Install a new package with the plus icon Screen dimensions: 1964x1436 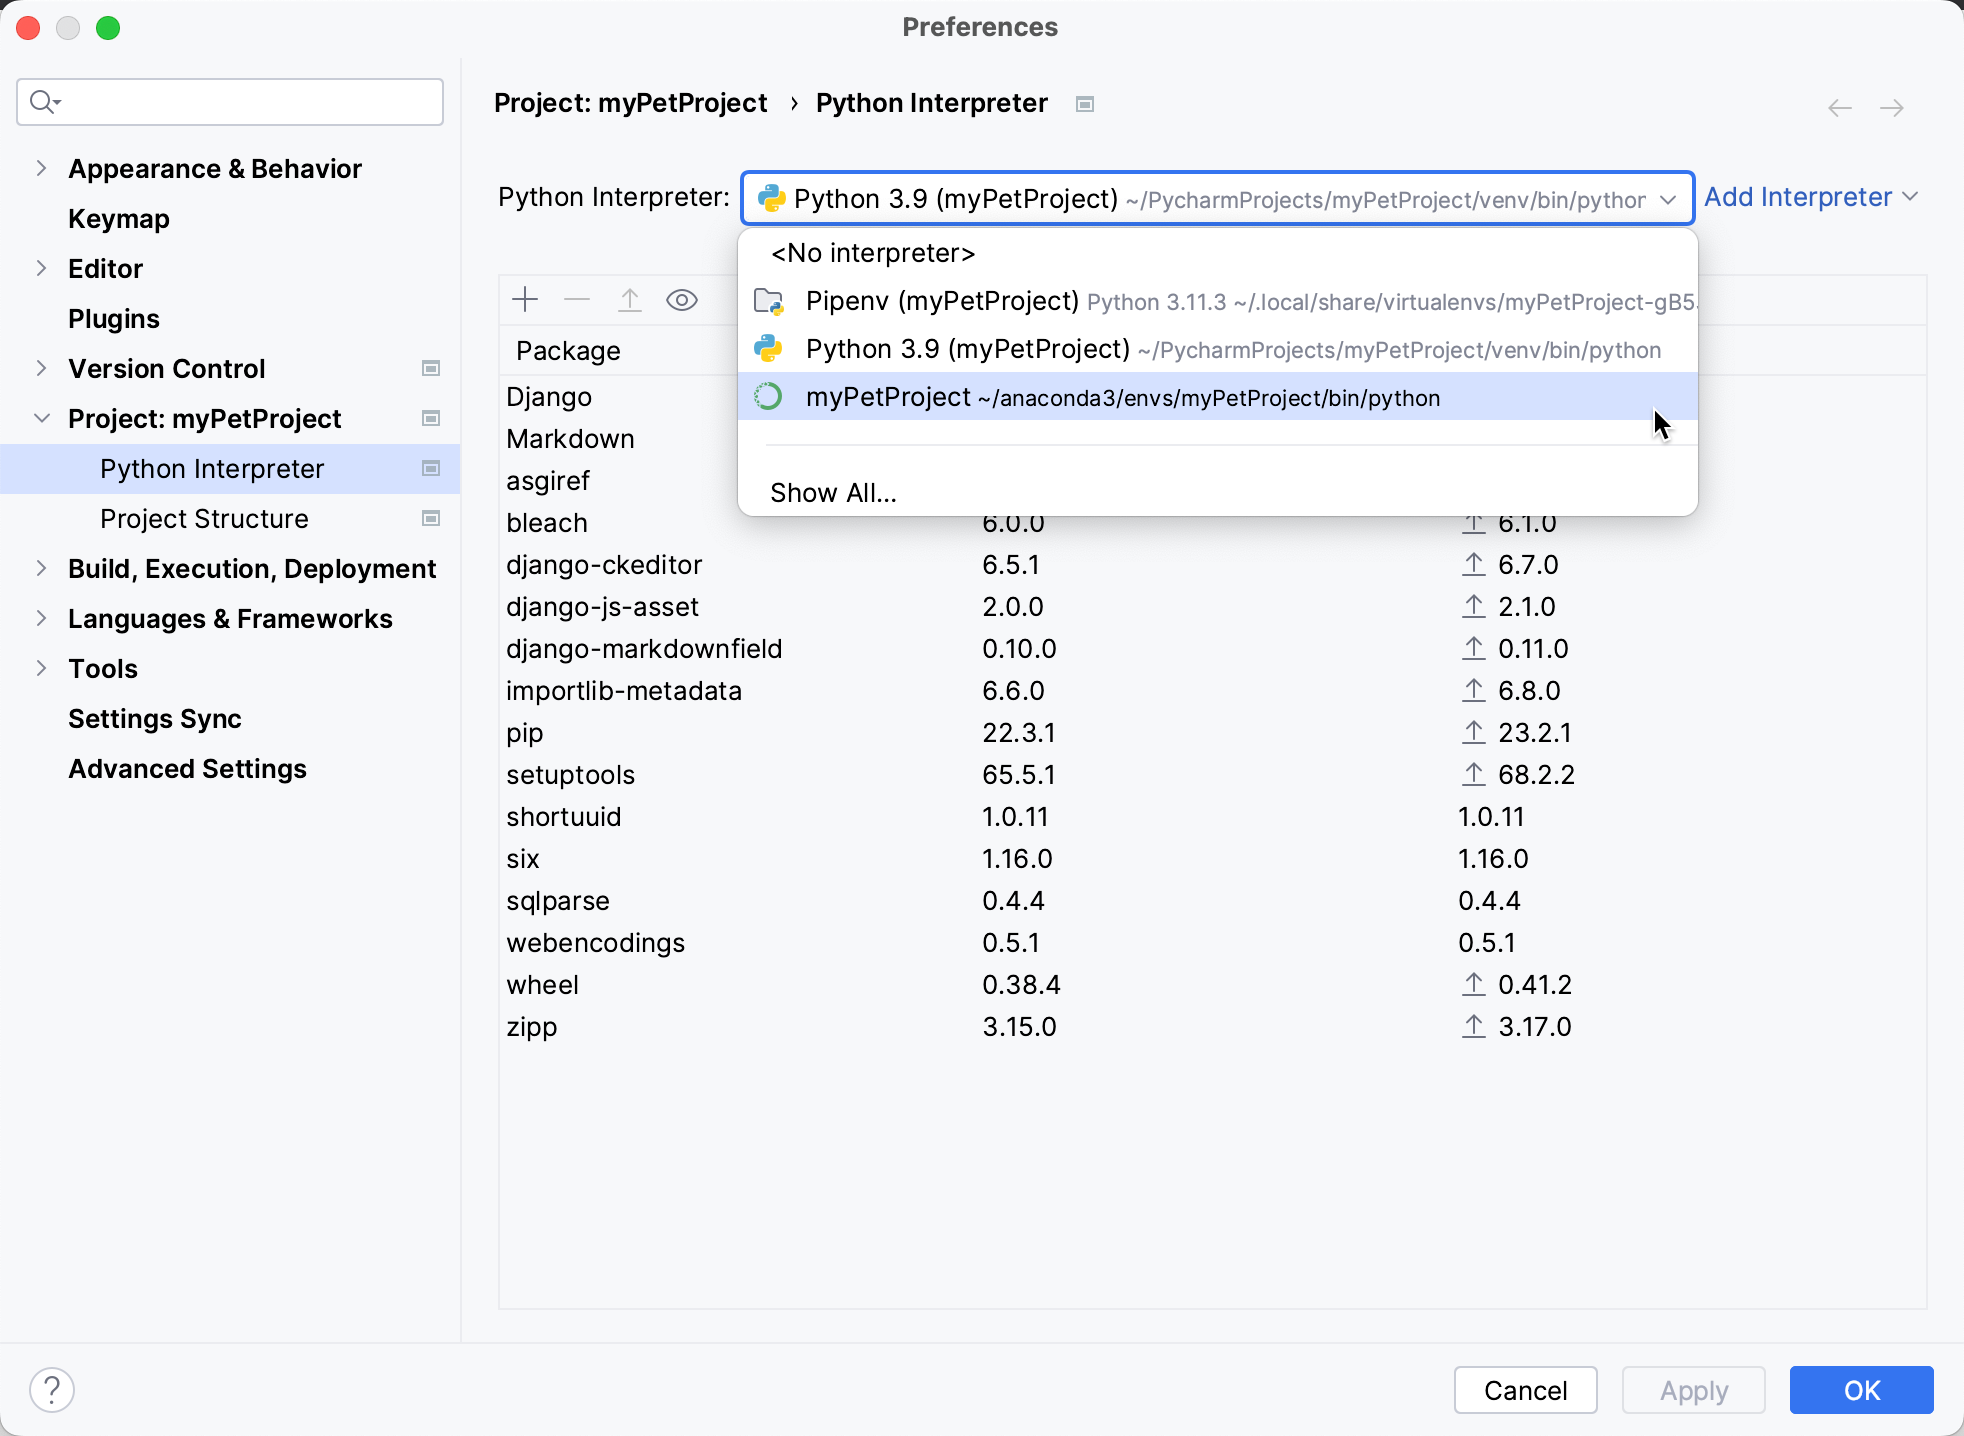tap(525, 299)
